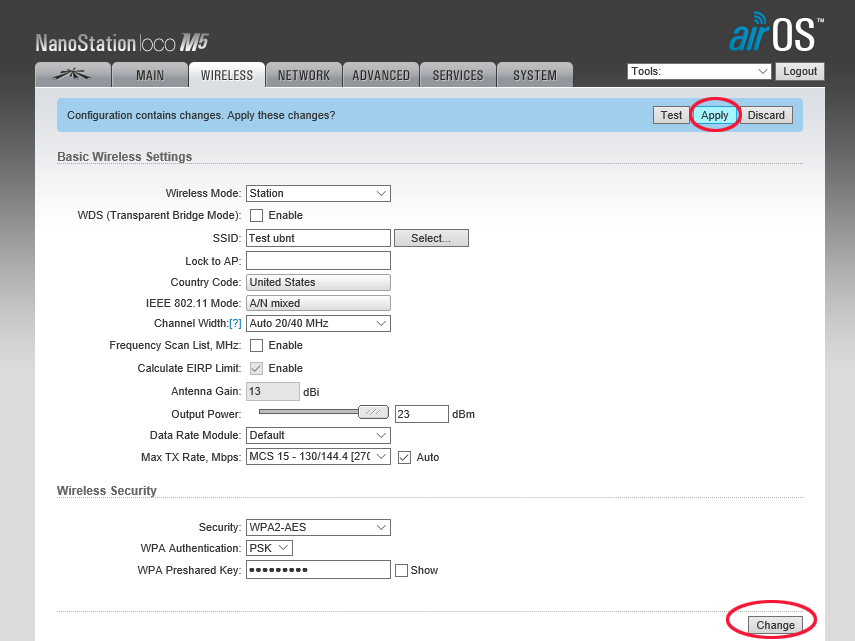Enable WDS Transparent Bridge Mode checkbox

257,215
